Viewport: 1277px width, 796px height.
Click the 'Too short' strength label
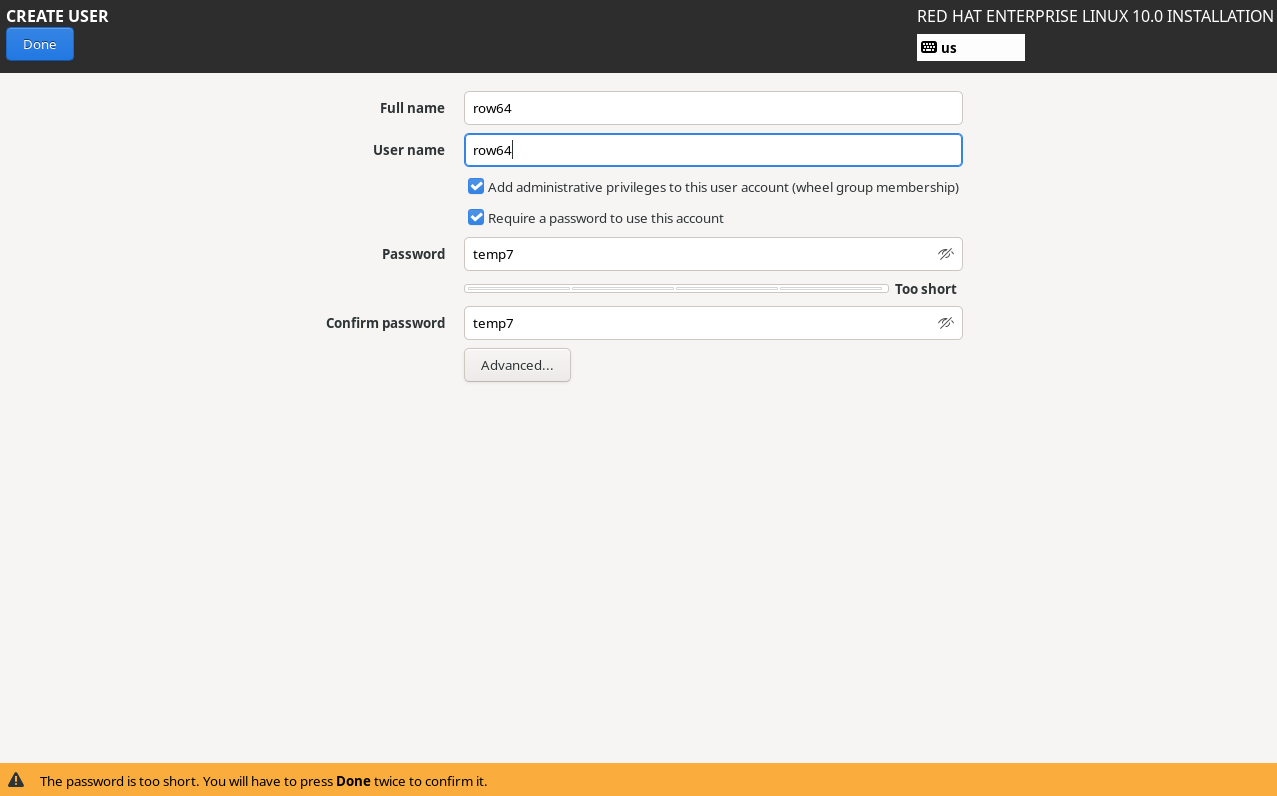925,289
